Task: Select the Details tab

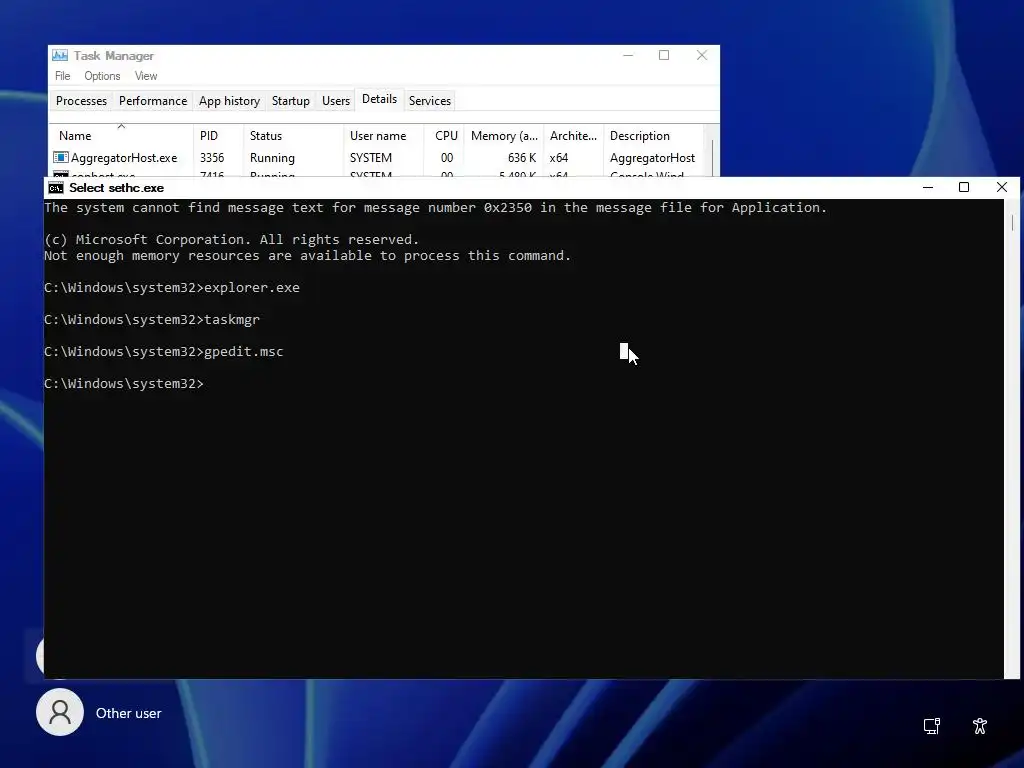Action: click(379, 99)
